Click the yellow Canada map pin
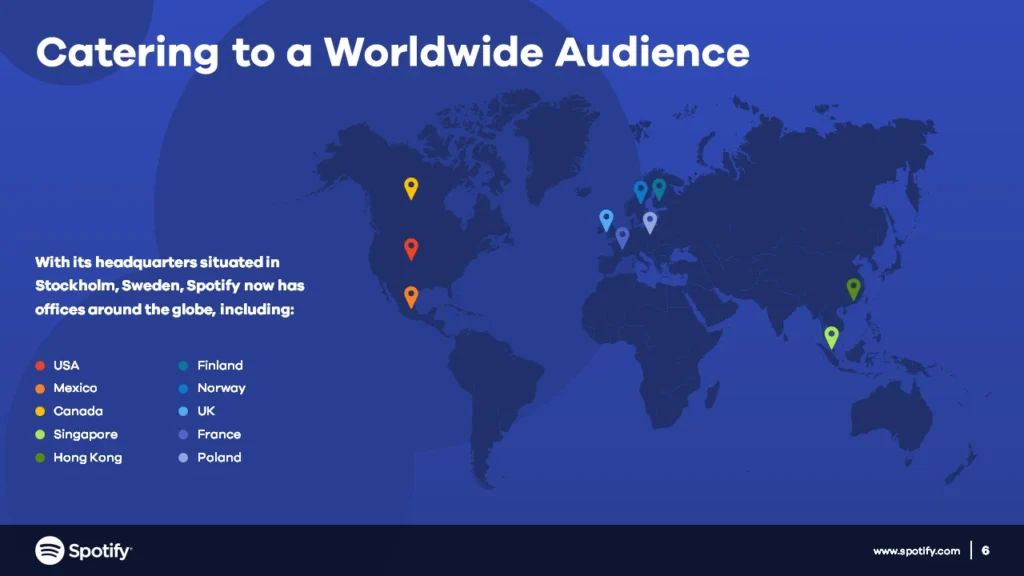Viewport: 1024px width, 576px height. pyautogui.click(x=411, y=188)
